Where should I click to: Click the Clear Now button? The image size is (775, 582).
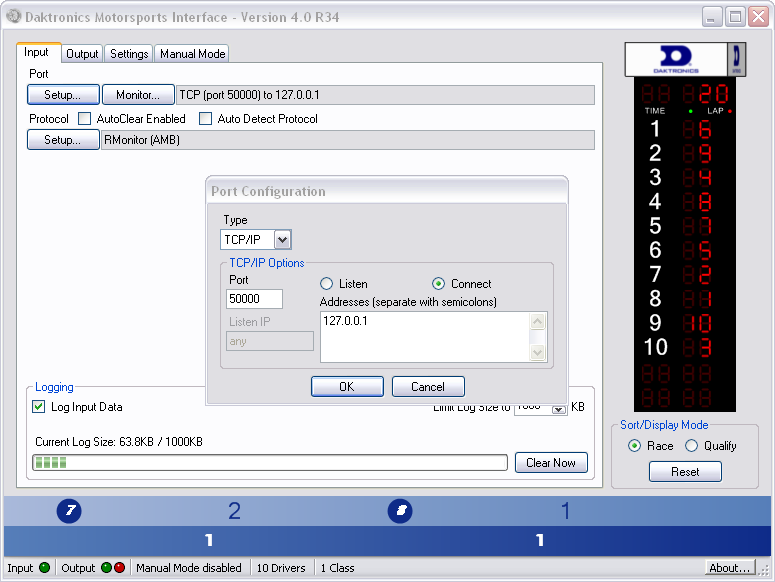click(551, 463)
